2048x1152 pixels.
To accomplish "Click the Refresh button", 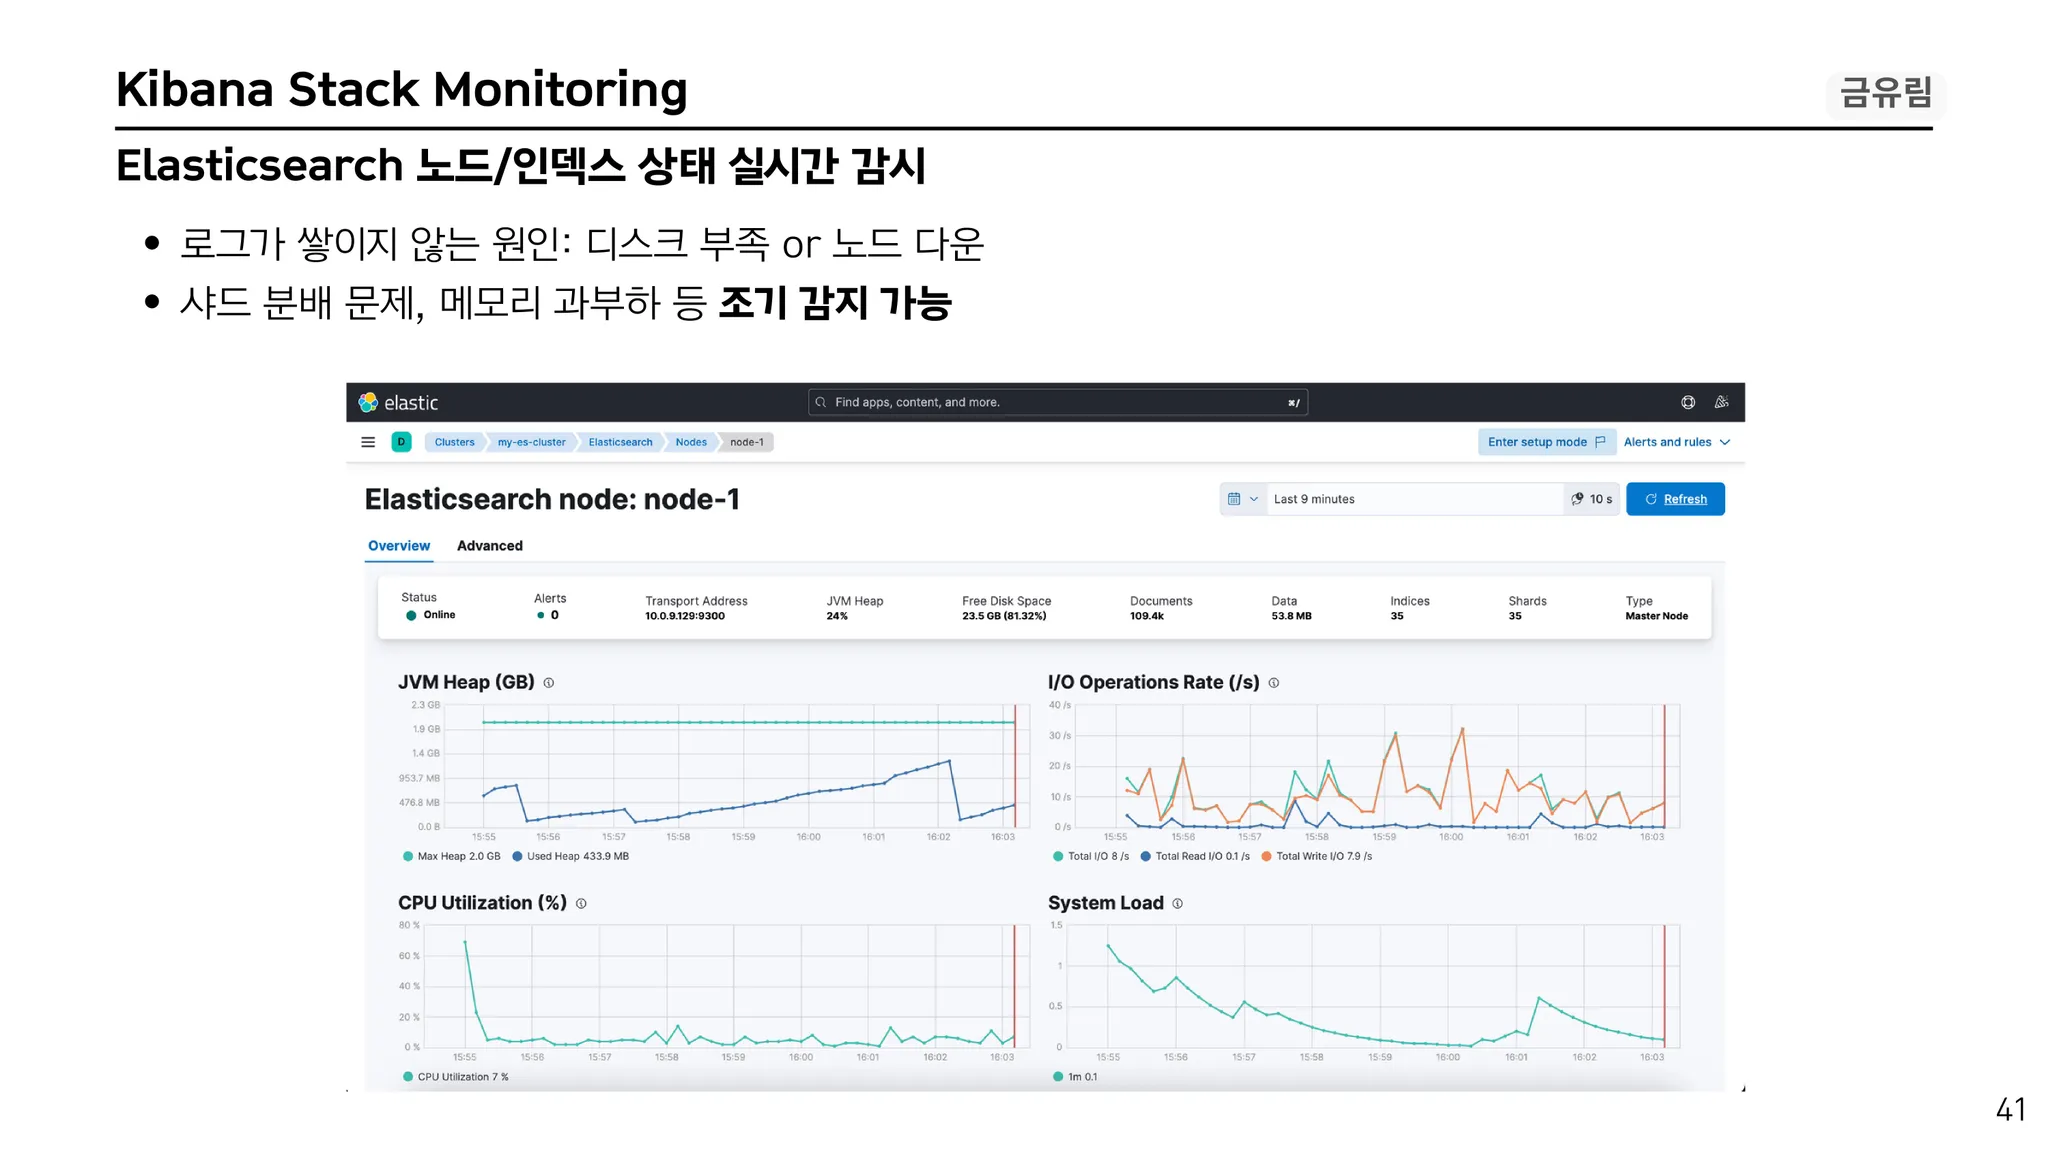I will click(1675, 499).
